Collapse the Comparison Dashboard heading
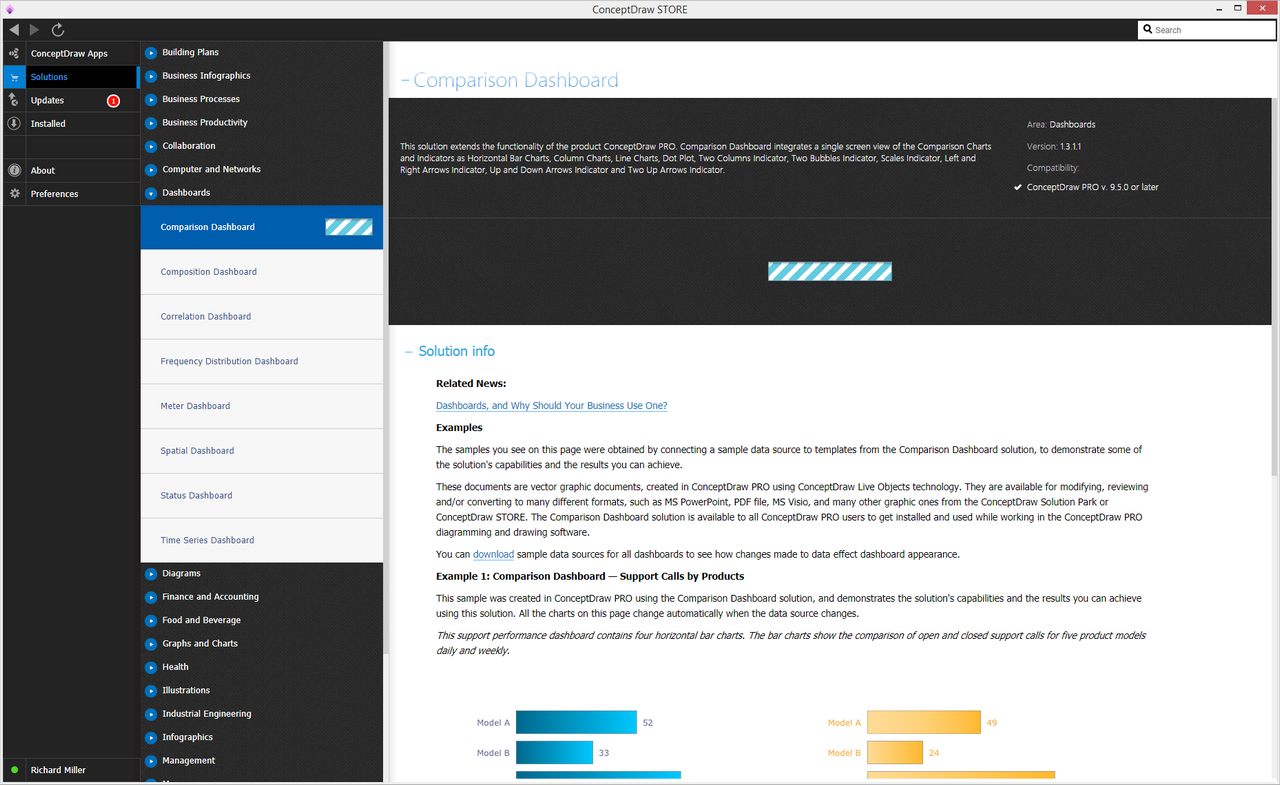 point(405,81)
